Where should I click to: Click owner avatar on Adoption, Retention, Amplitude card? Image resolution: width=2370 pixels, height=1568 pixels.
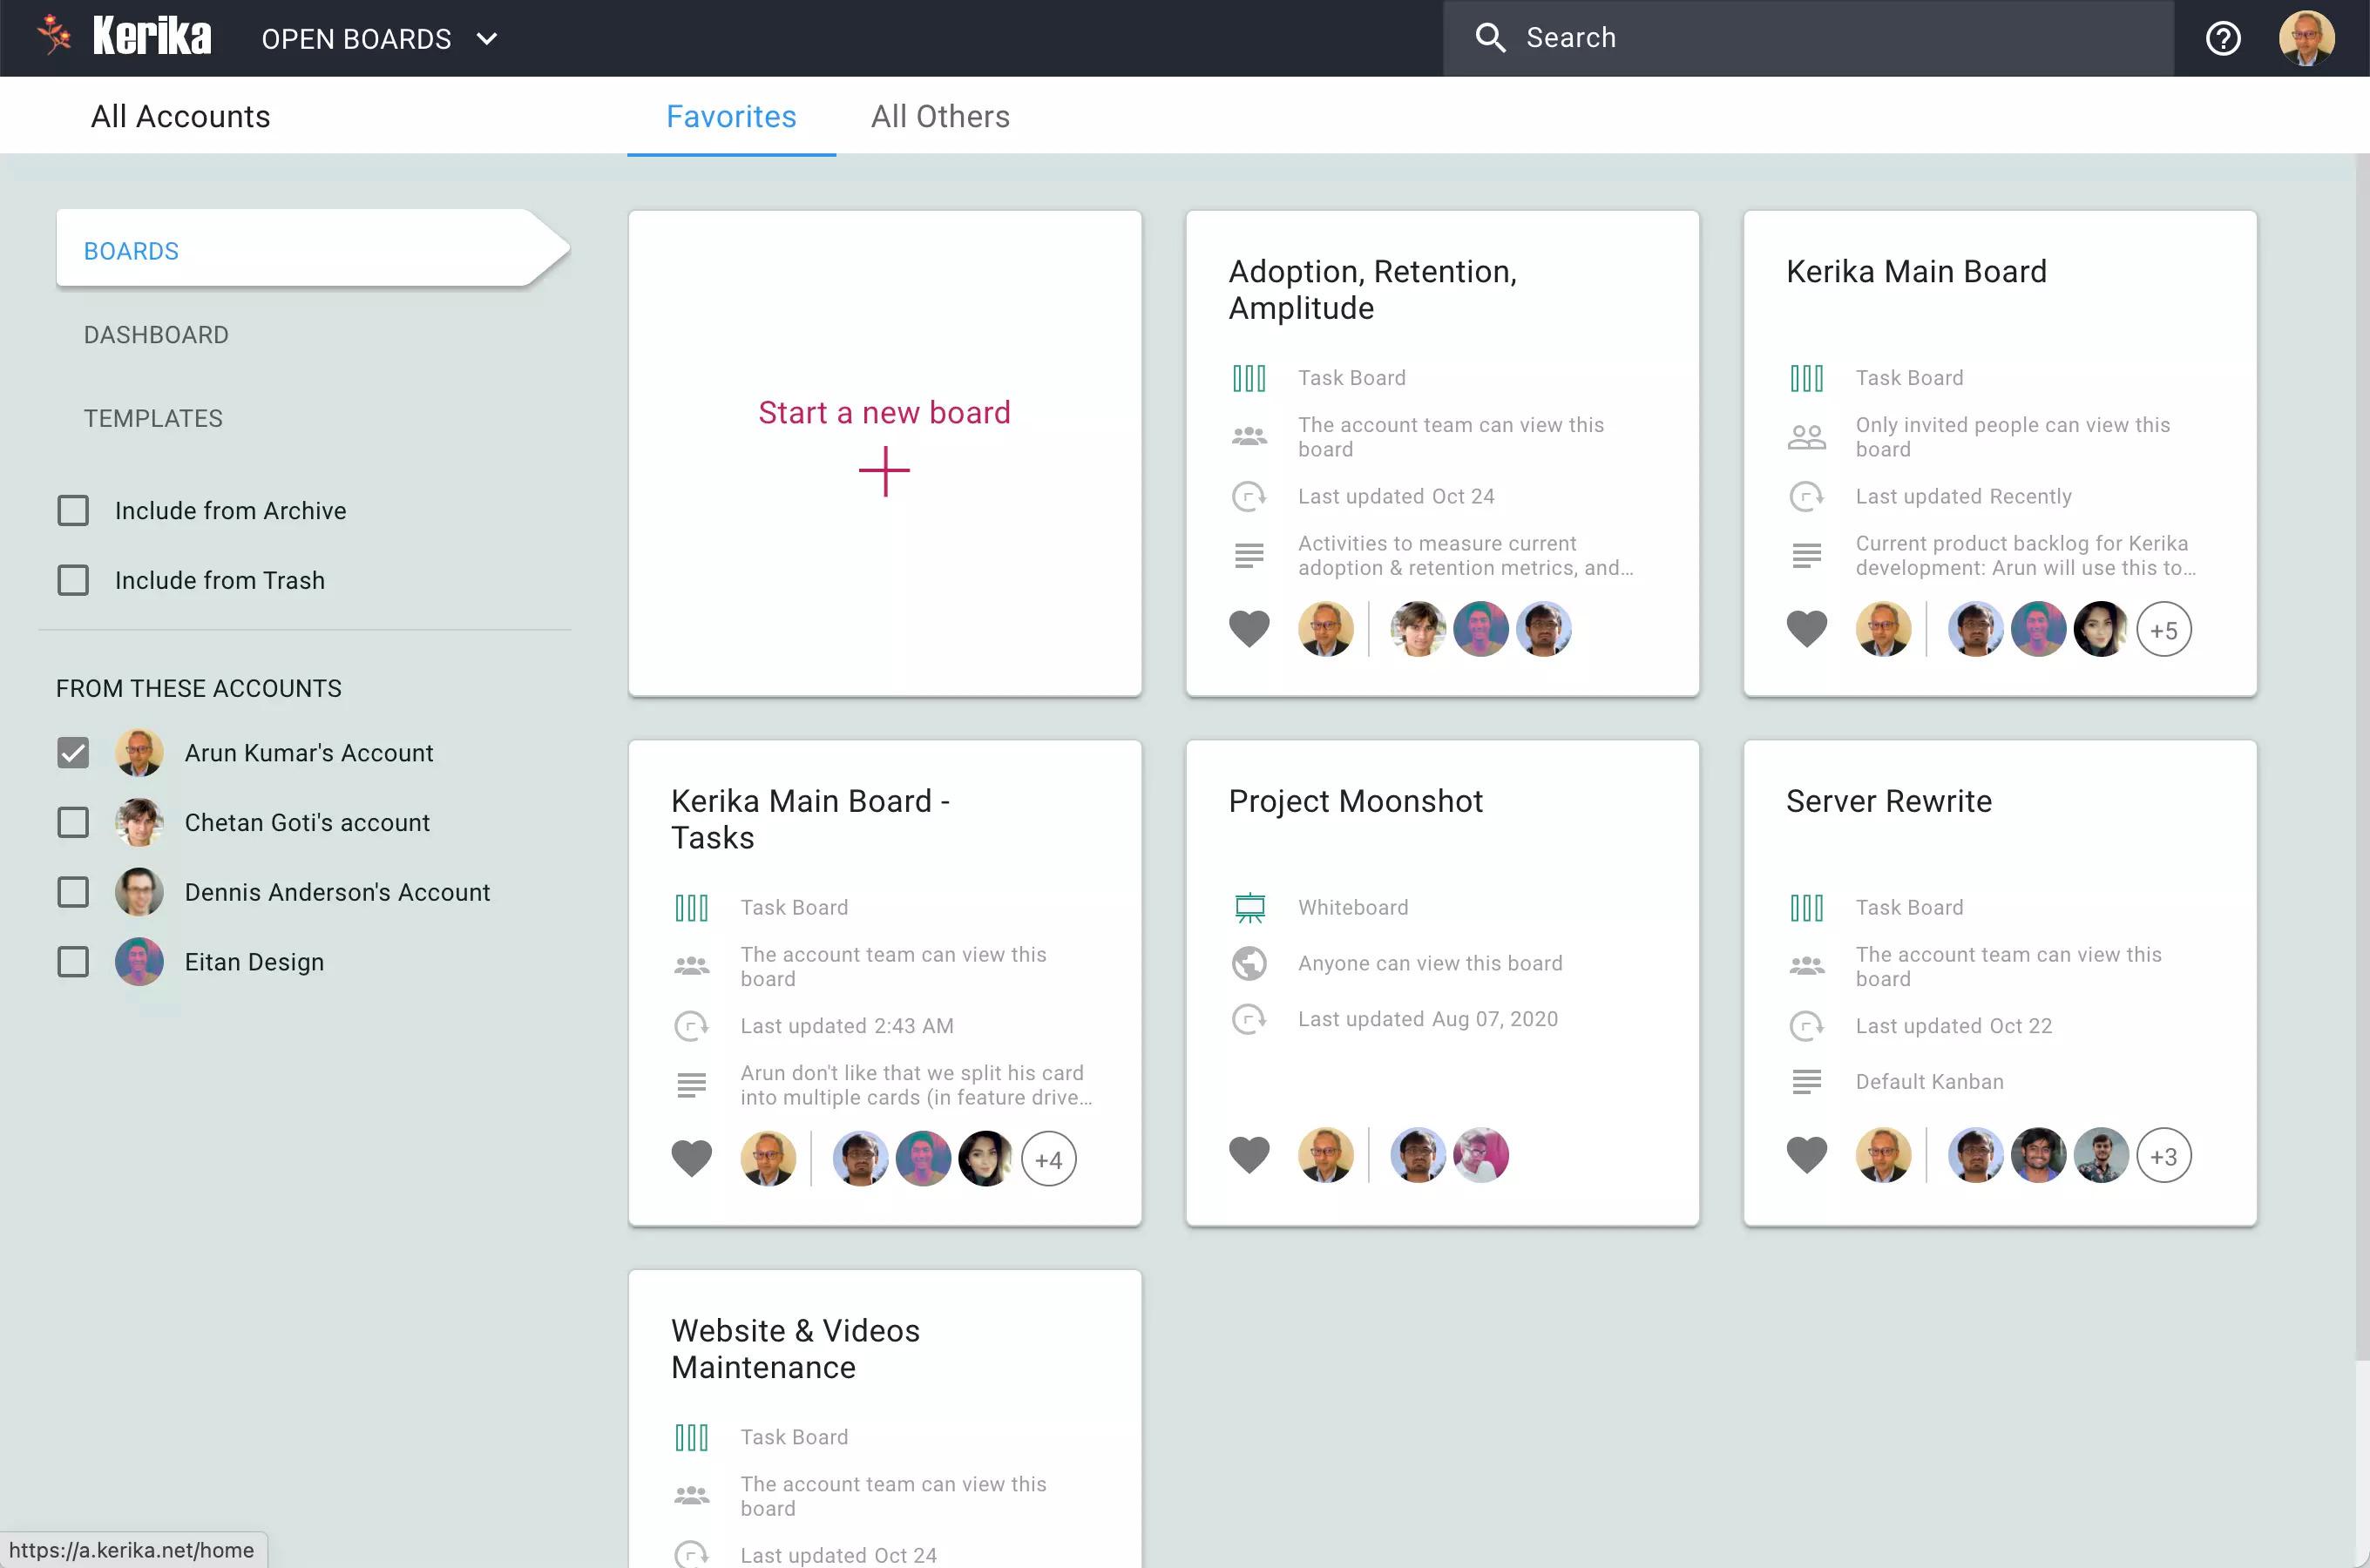coord(1325,629)
